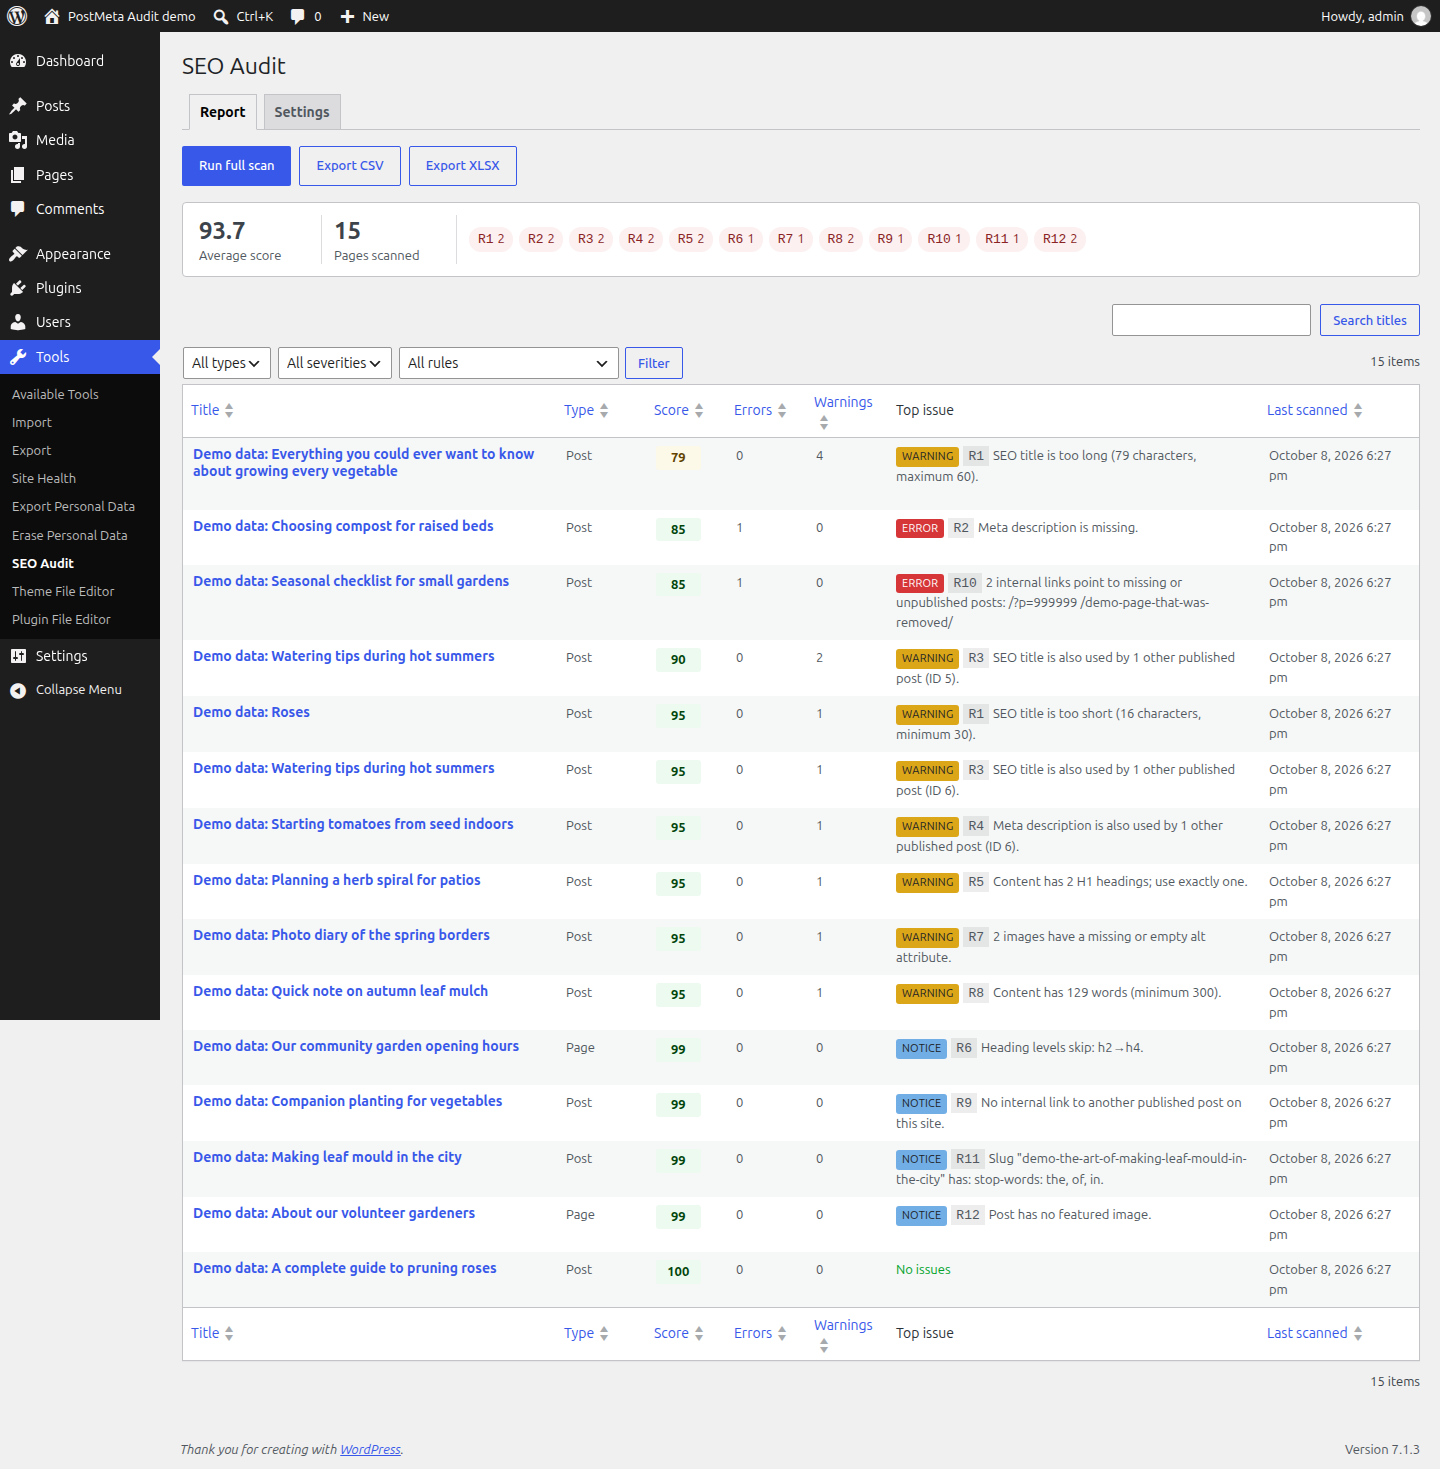This screenshot has height=1469, width=1440.
Task: Open the comments bubble in admin bar
Action: 297,16
